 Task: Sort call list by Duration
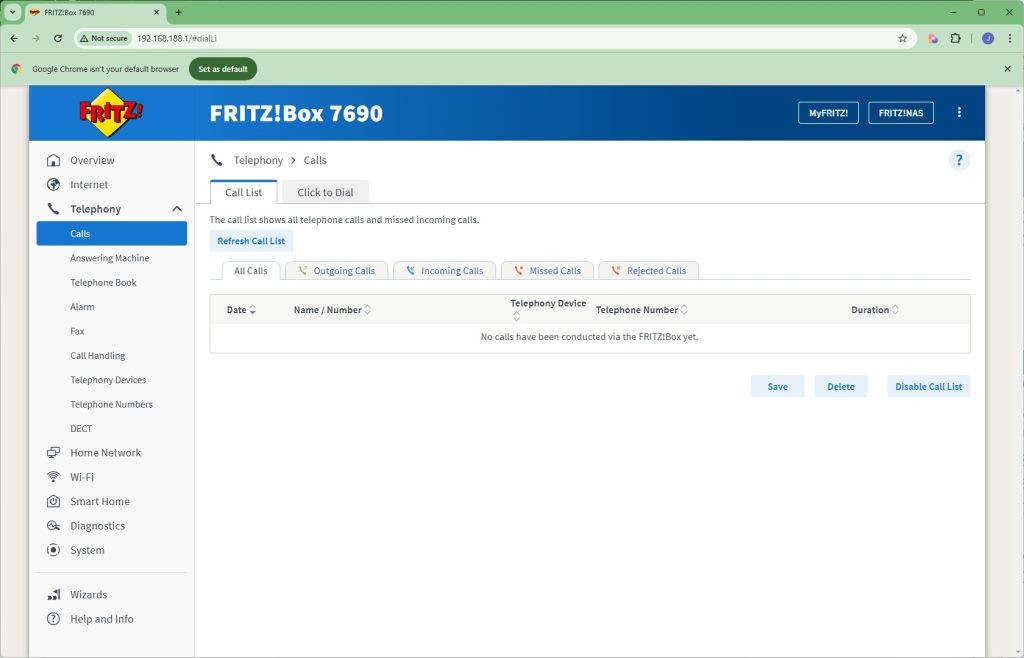tap(874, 310)
